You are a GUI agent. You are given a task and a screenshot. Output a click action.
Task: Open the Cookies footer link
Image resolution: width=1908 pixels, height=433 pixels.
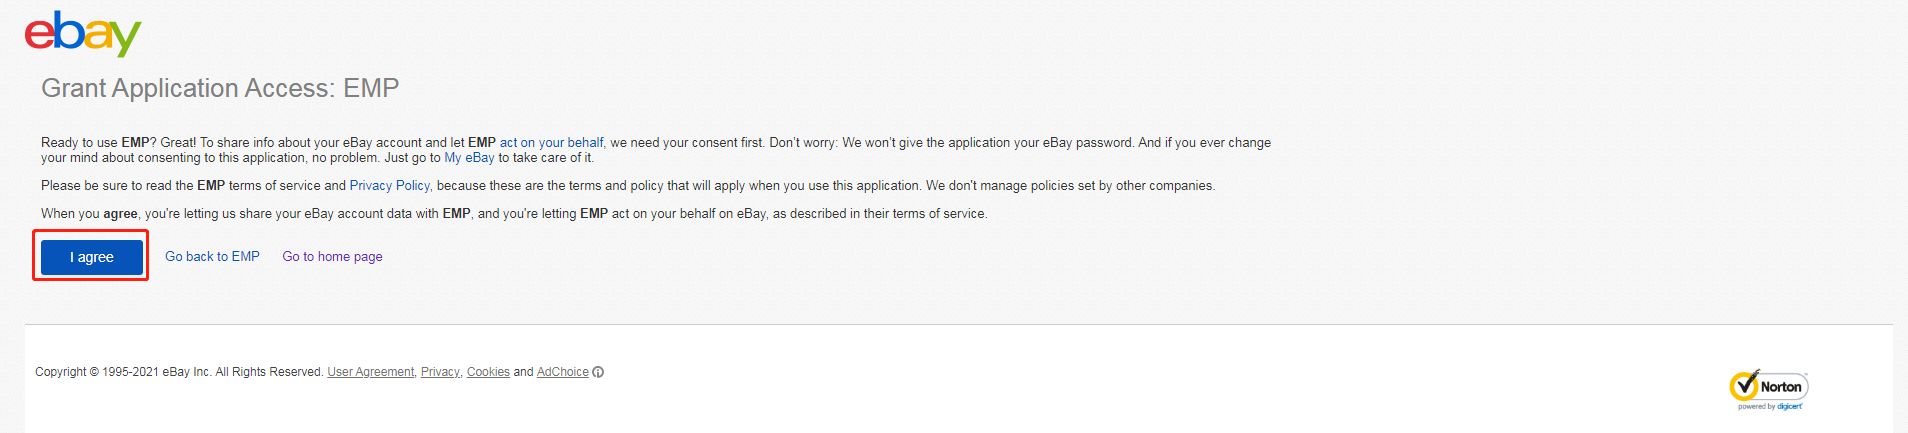[x=488, y=372]
